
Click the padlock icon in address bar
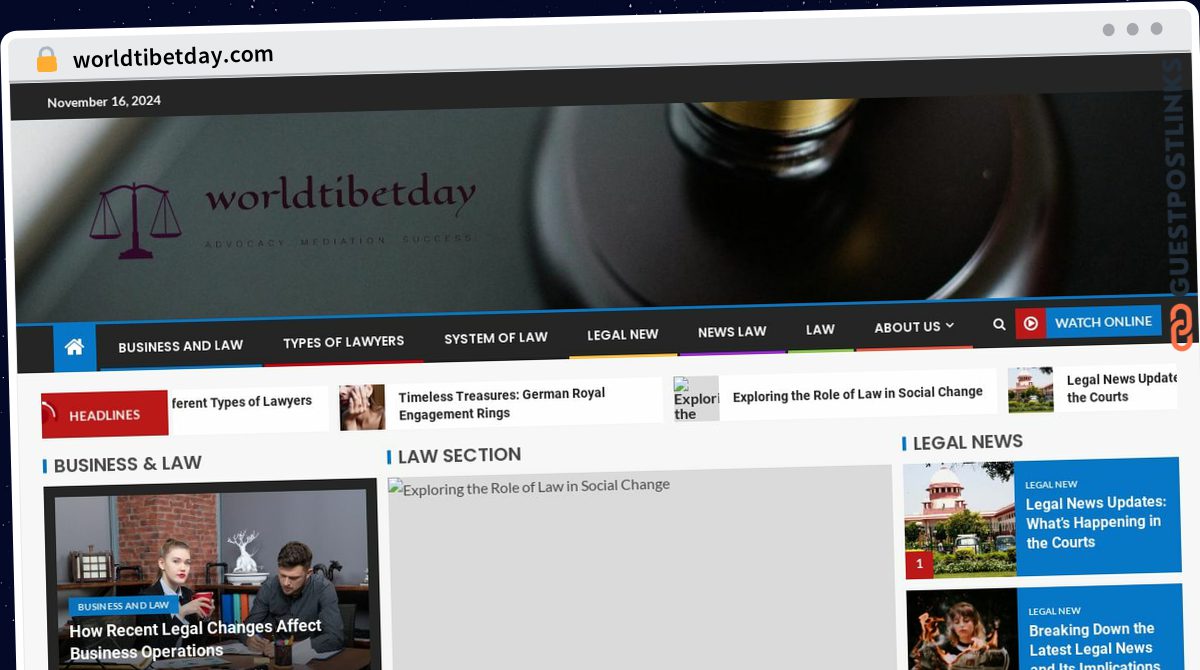click(x=47, y=60)
